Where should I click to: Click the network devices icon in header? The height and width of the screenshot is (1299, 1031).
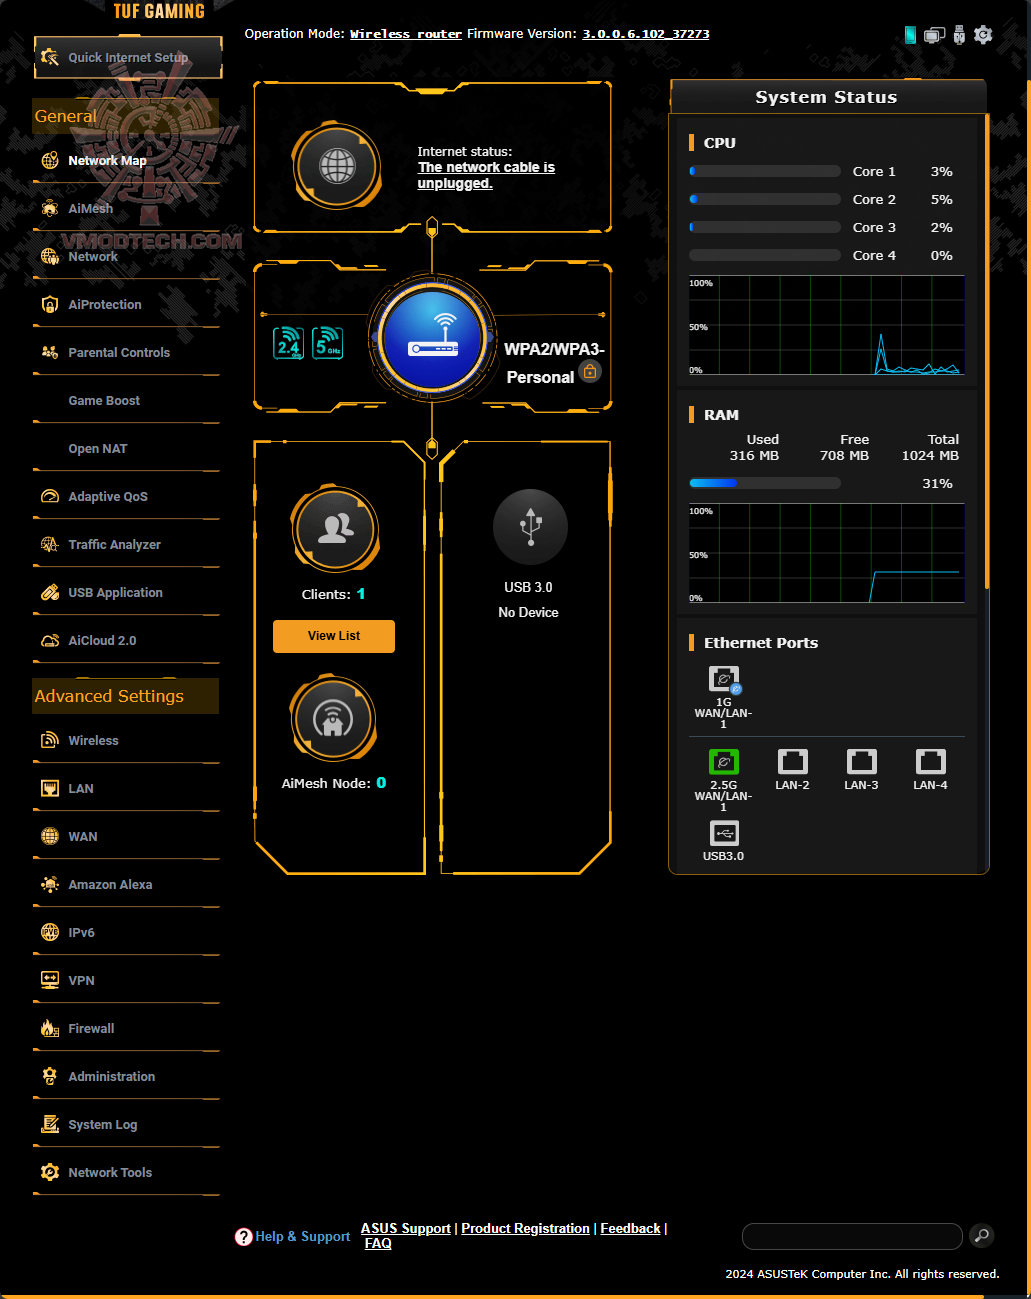click(934, 35)
